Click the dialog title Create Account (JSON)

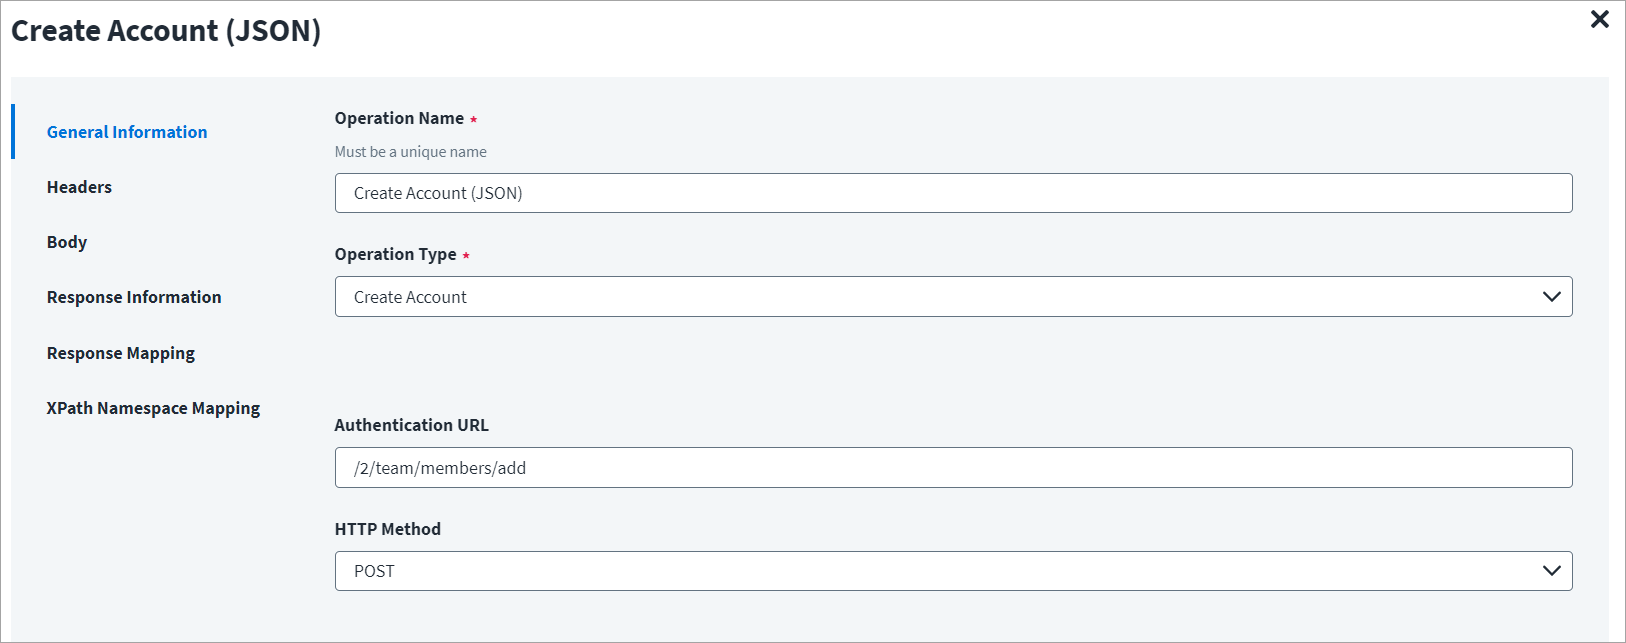pyautogui.click(x=165, y=31)
